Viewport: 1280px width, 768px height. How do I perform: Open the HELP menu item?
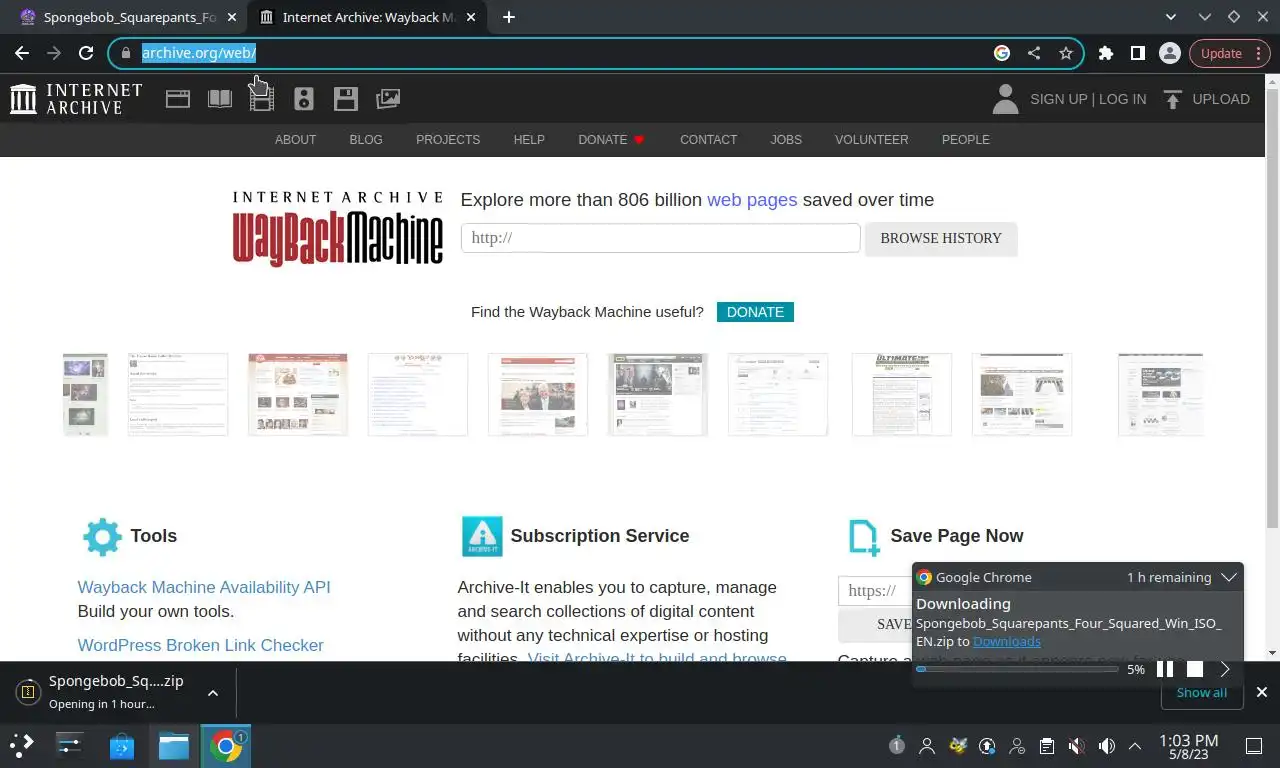529,140
